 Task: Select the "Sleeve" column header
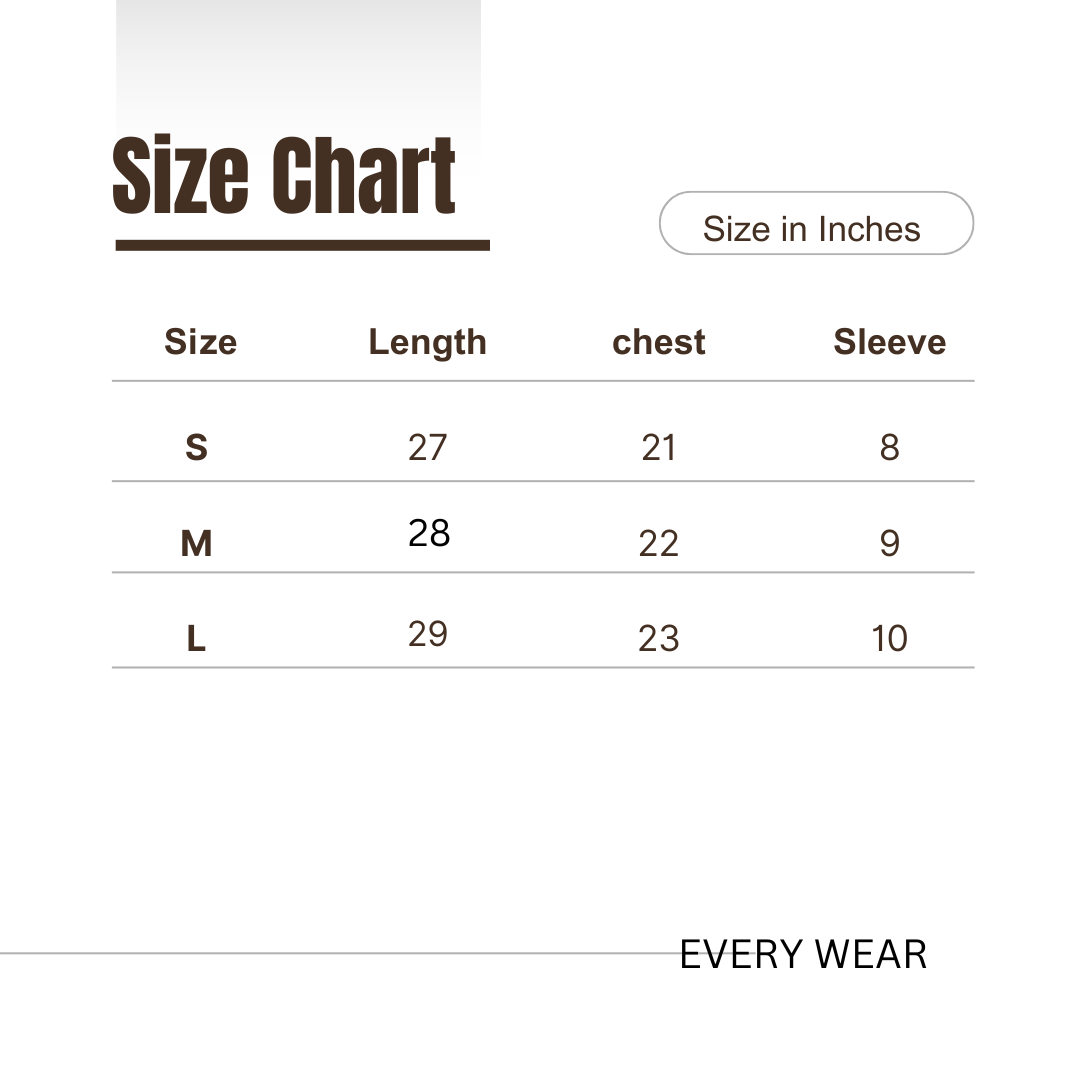(889, 342)
